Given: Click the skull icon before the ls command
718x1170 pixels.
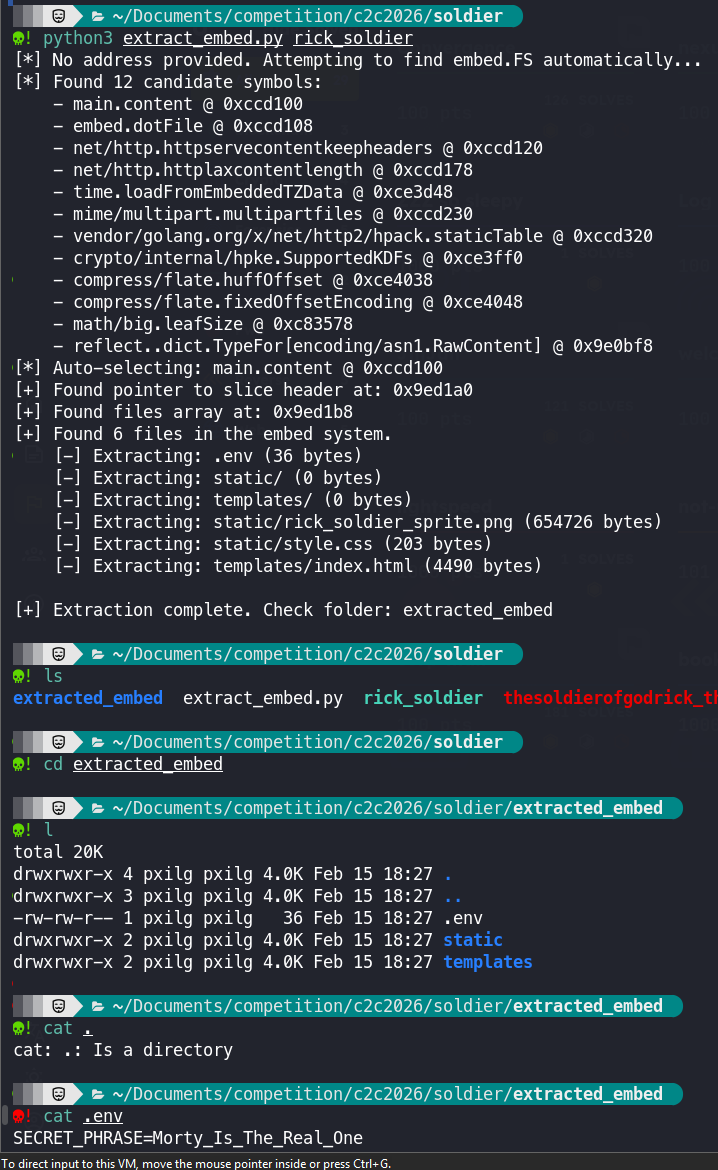Looking at the screenshot, I should tap(19, 676).
